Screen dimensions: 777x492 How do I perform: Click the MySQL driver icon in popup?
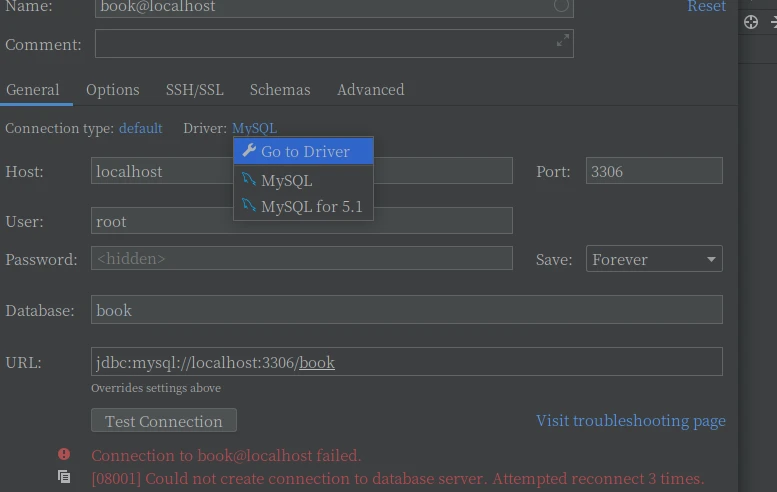pyautogui.click(x=249, y=180)
